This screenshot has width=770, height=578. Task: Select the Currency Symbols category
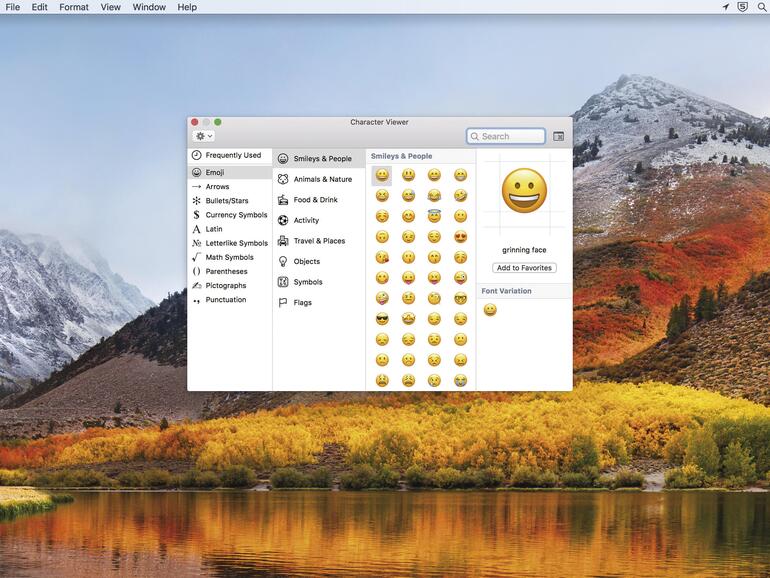(229, 215)
